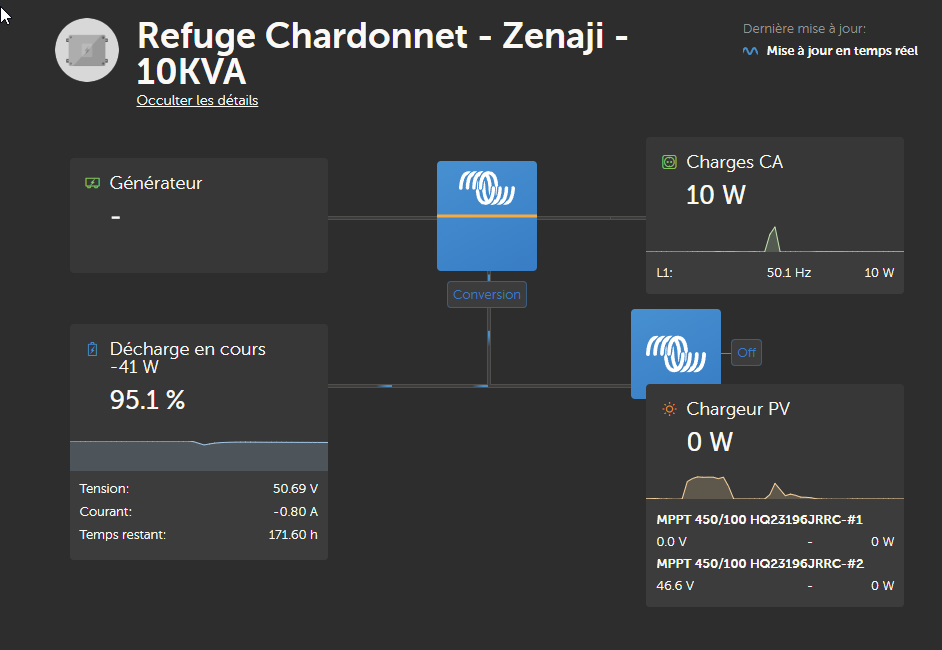
Task: Click the Conversion status button
Action: [x=487, y=294]
